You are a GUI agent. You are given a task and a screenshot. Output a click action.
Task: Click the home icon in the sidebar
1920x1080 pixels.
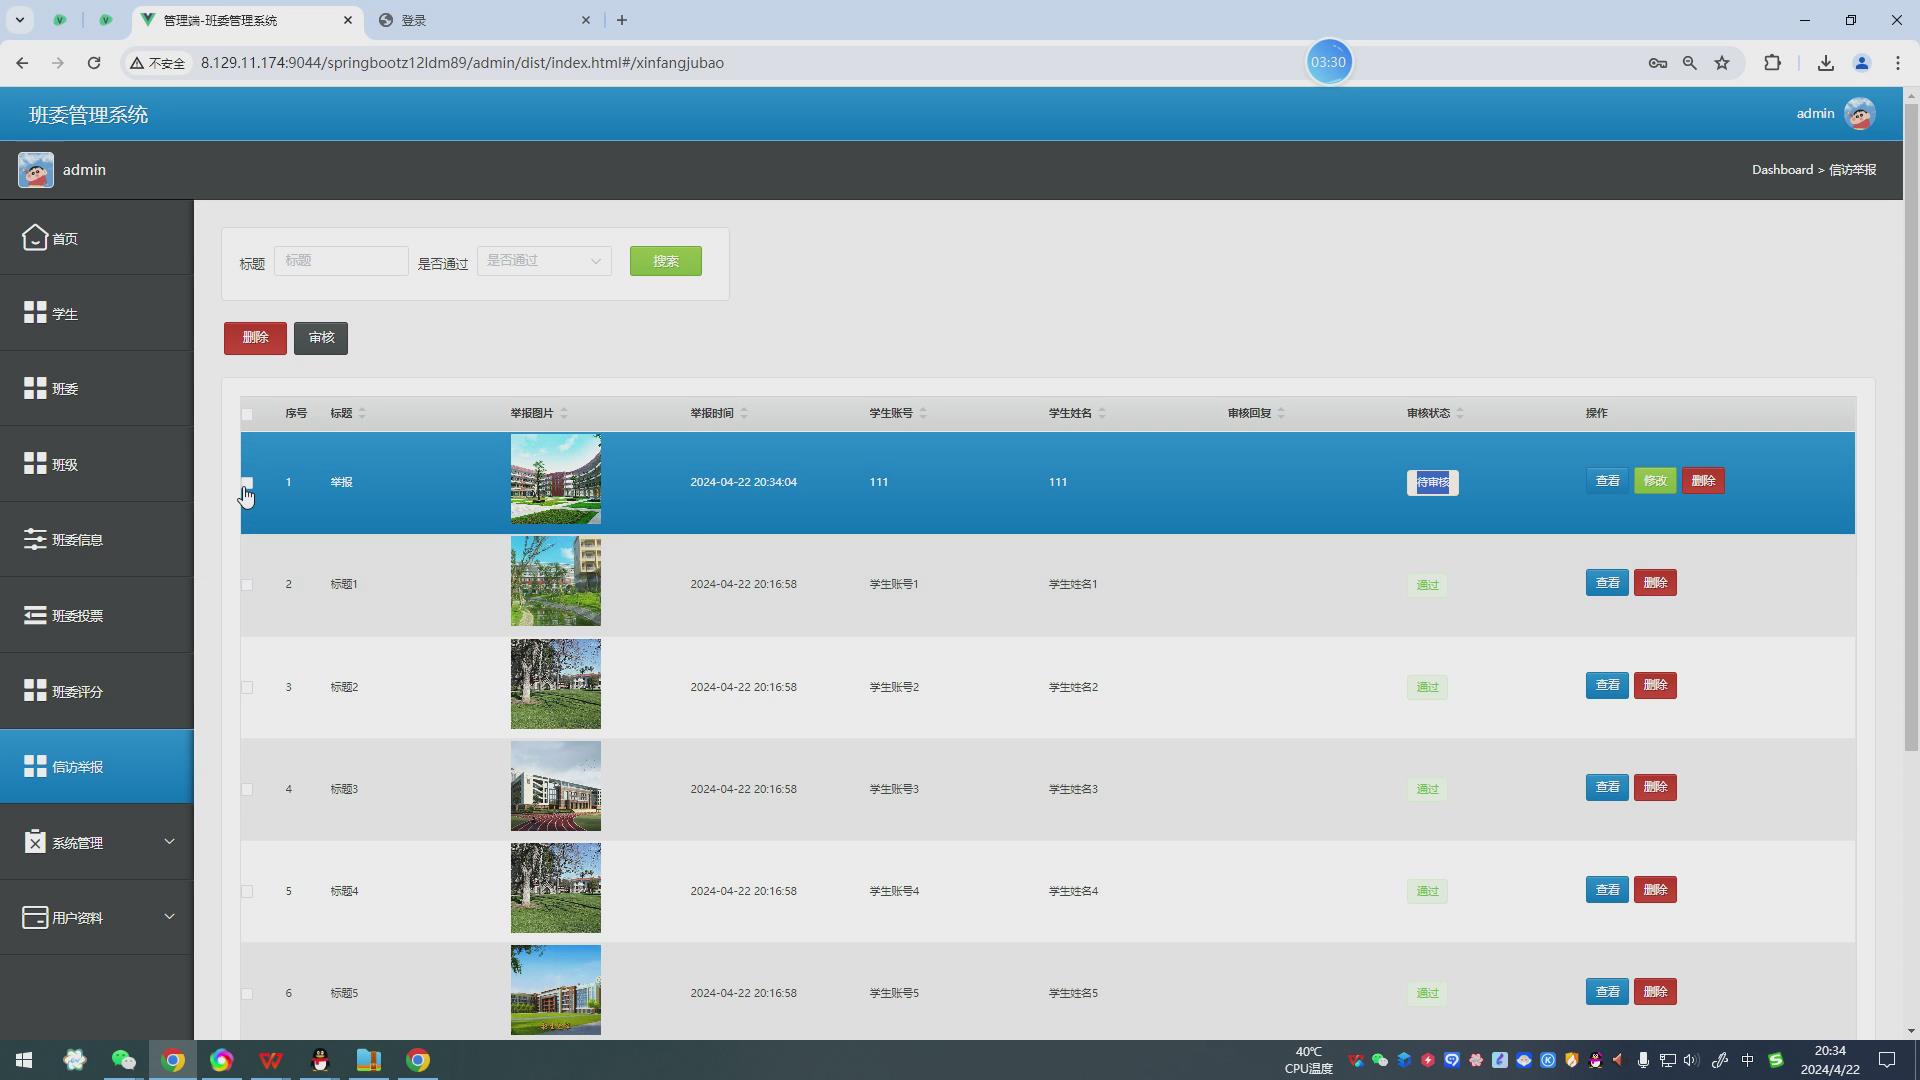(x=35, y=238)
